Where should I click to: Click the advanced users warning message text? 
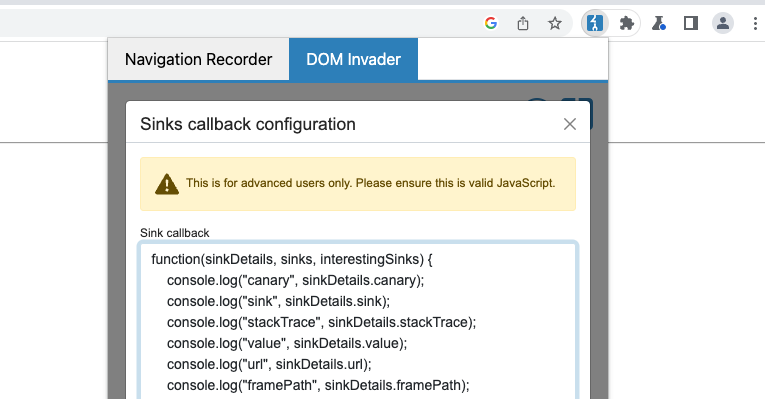pos(371,183)
